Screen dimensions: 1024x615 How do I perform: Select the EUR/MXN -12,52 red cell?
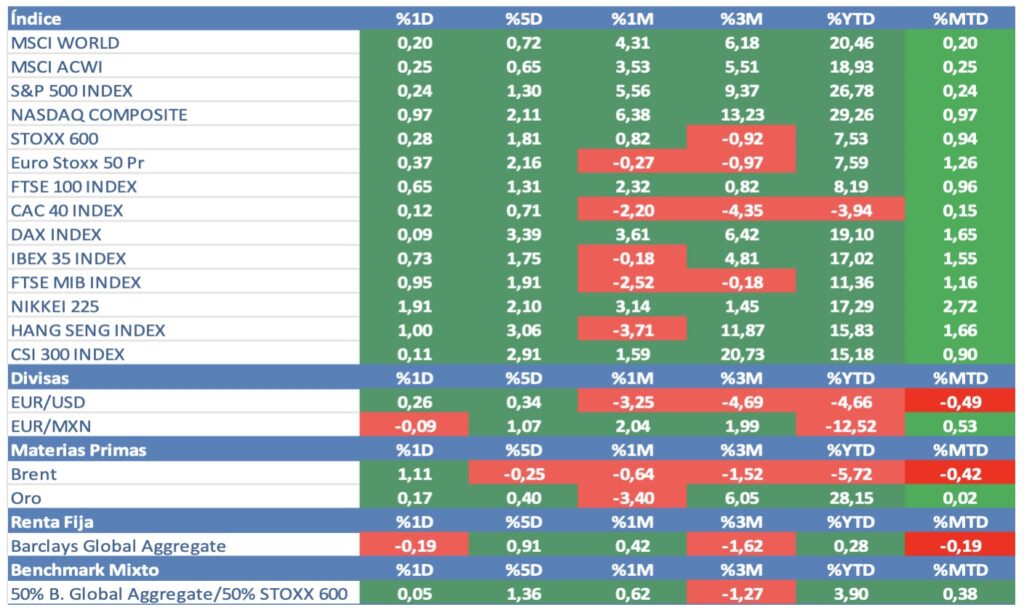coord(848,426)
